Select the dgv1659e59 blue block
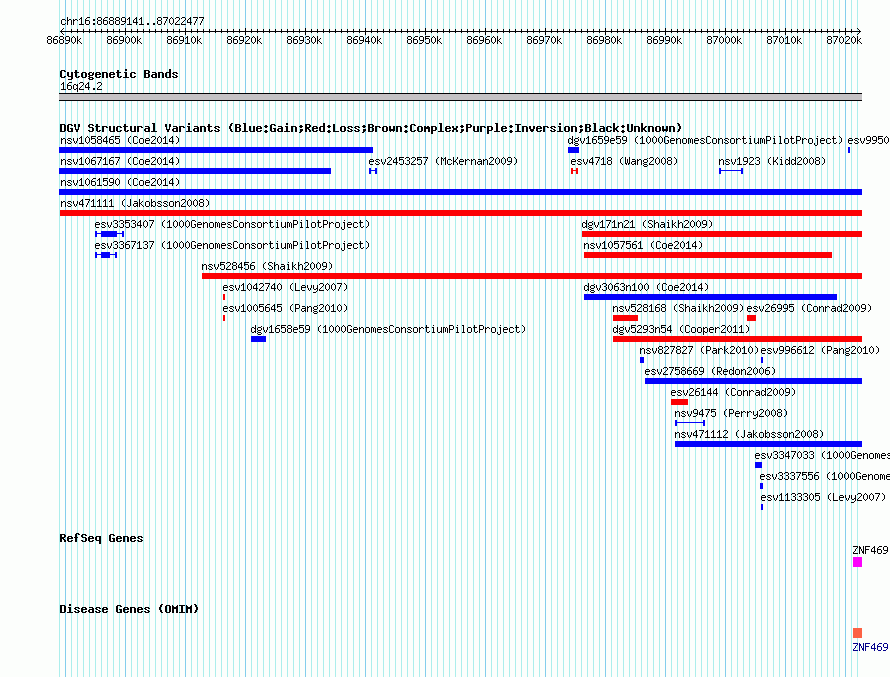 573,150
